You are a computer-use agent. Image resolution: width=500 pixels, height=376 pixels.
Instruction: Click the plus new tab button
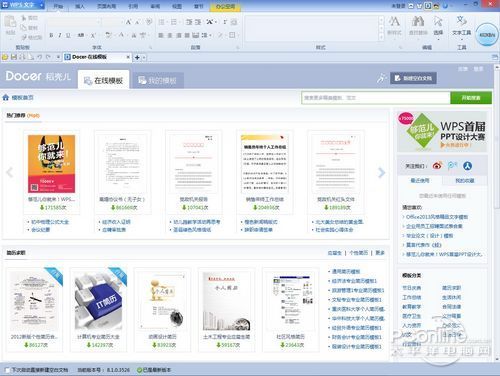pos(137,57)
